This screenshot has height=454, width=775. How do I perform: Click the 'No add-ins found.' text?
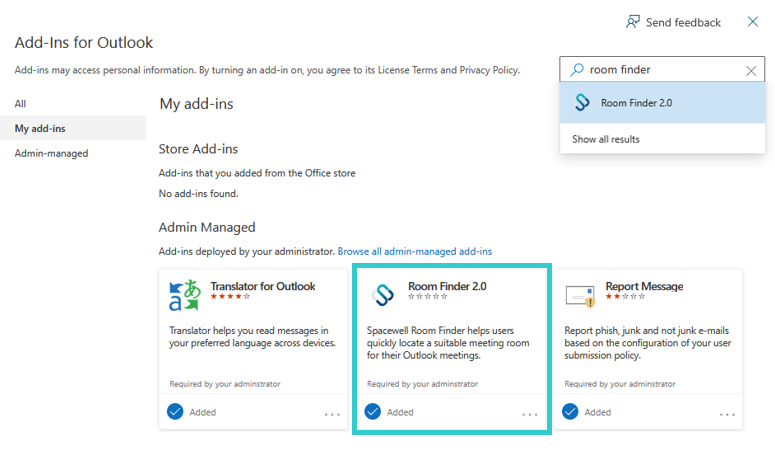click(198, 194)
